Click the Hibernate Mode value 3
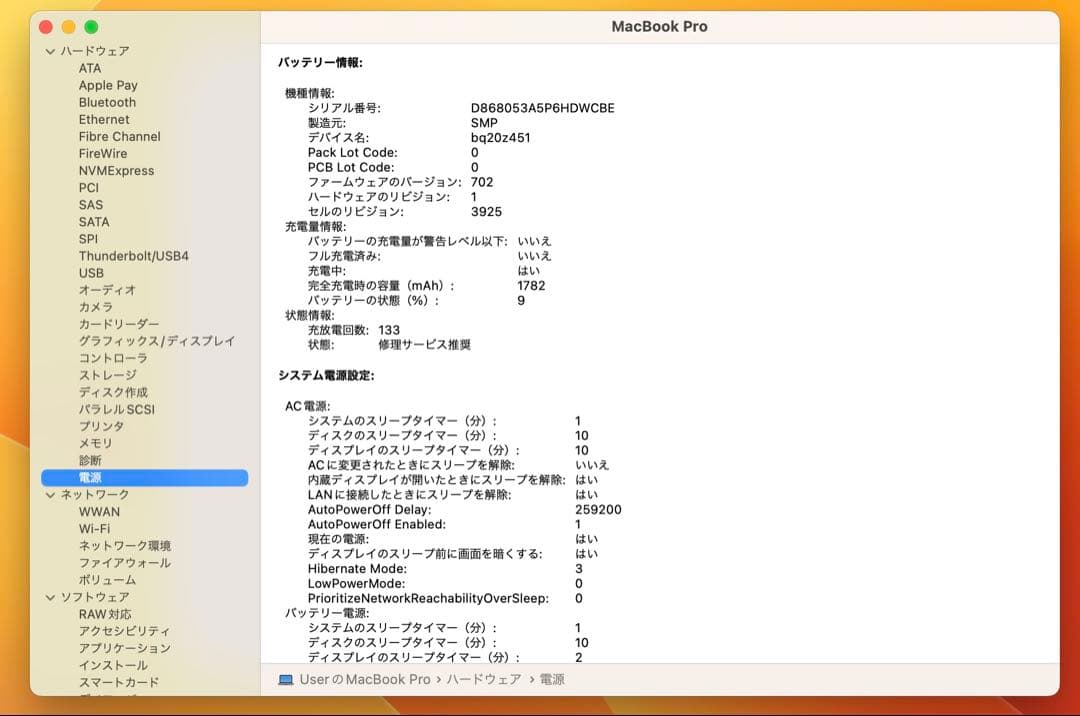 [579, 569]
